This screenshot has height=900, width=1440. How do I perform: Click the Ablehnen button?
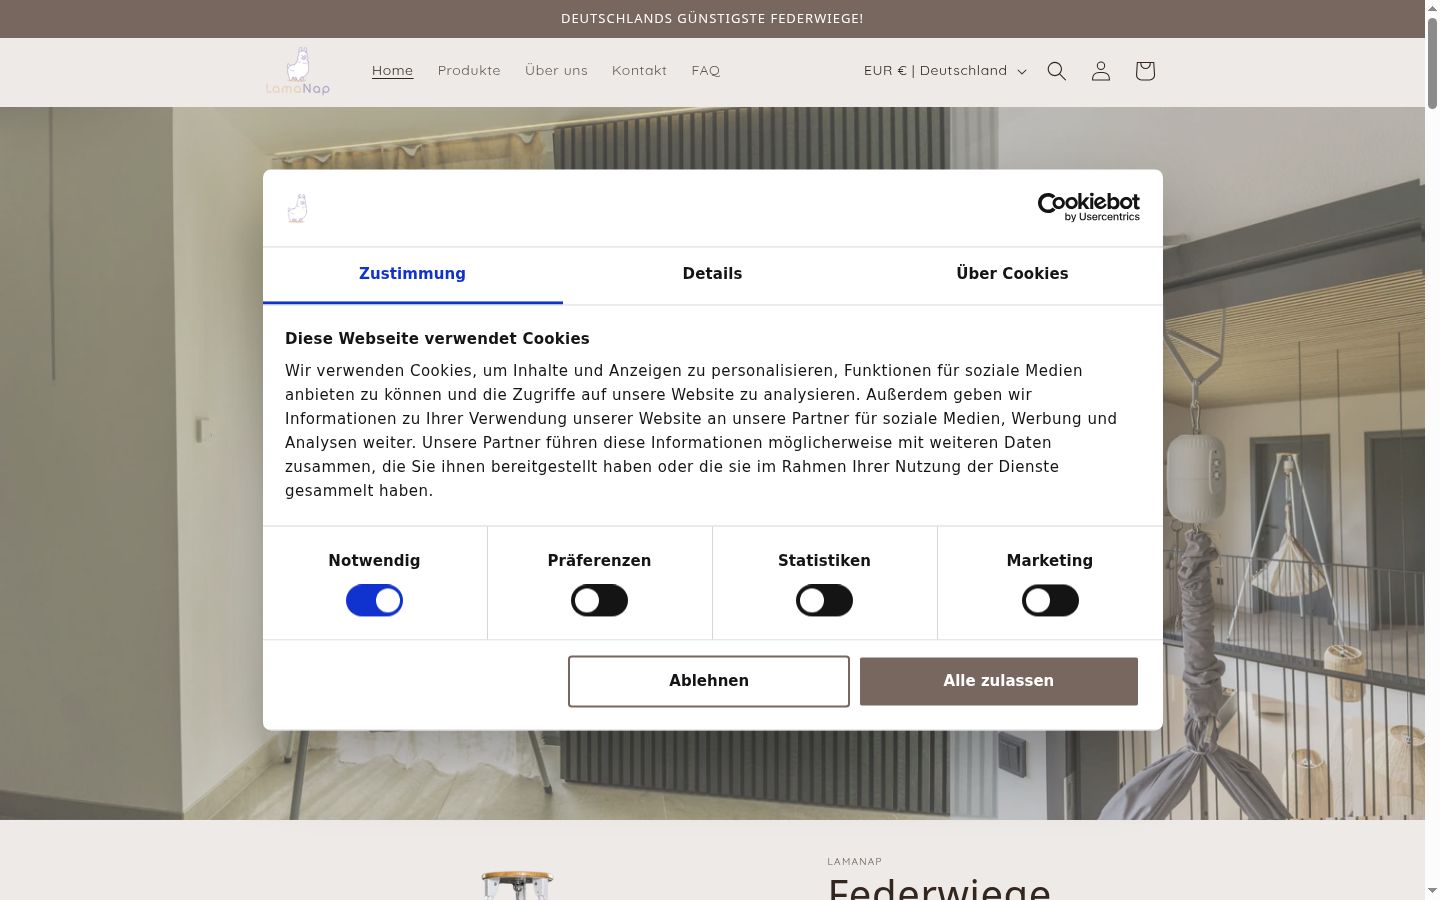[x=709, y=681]
